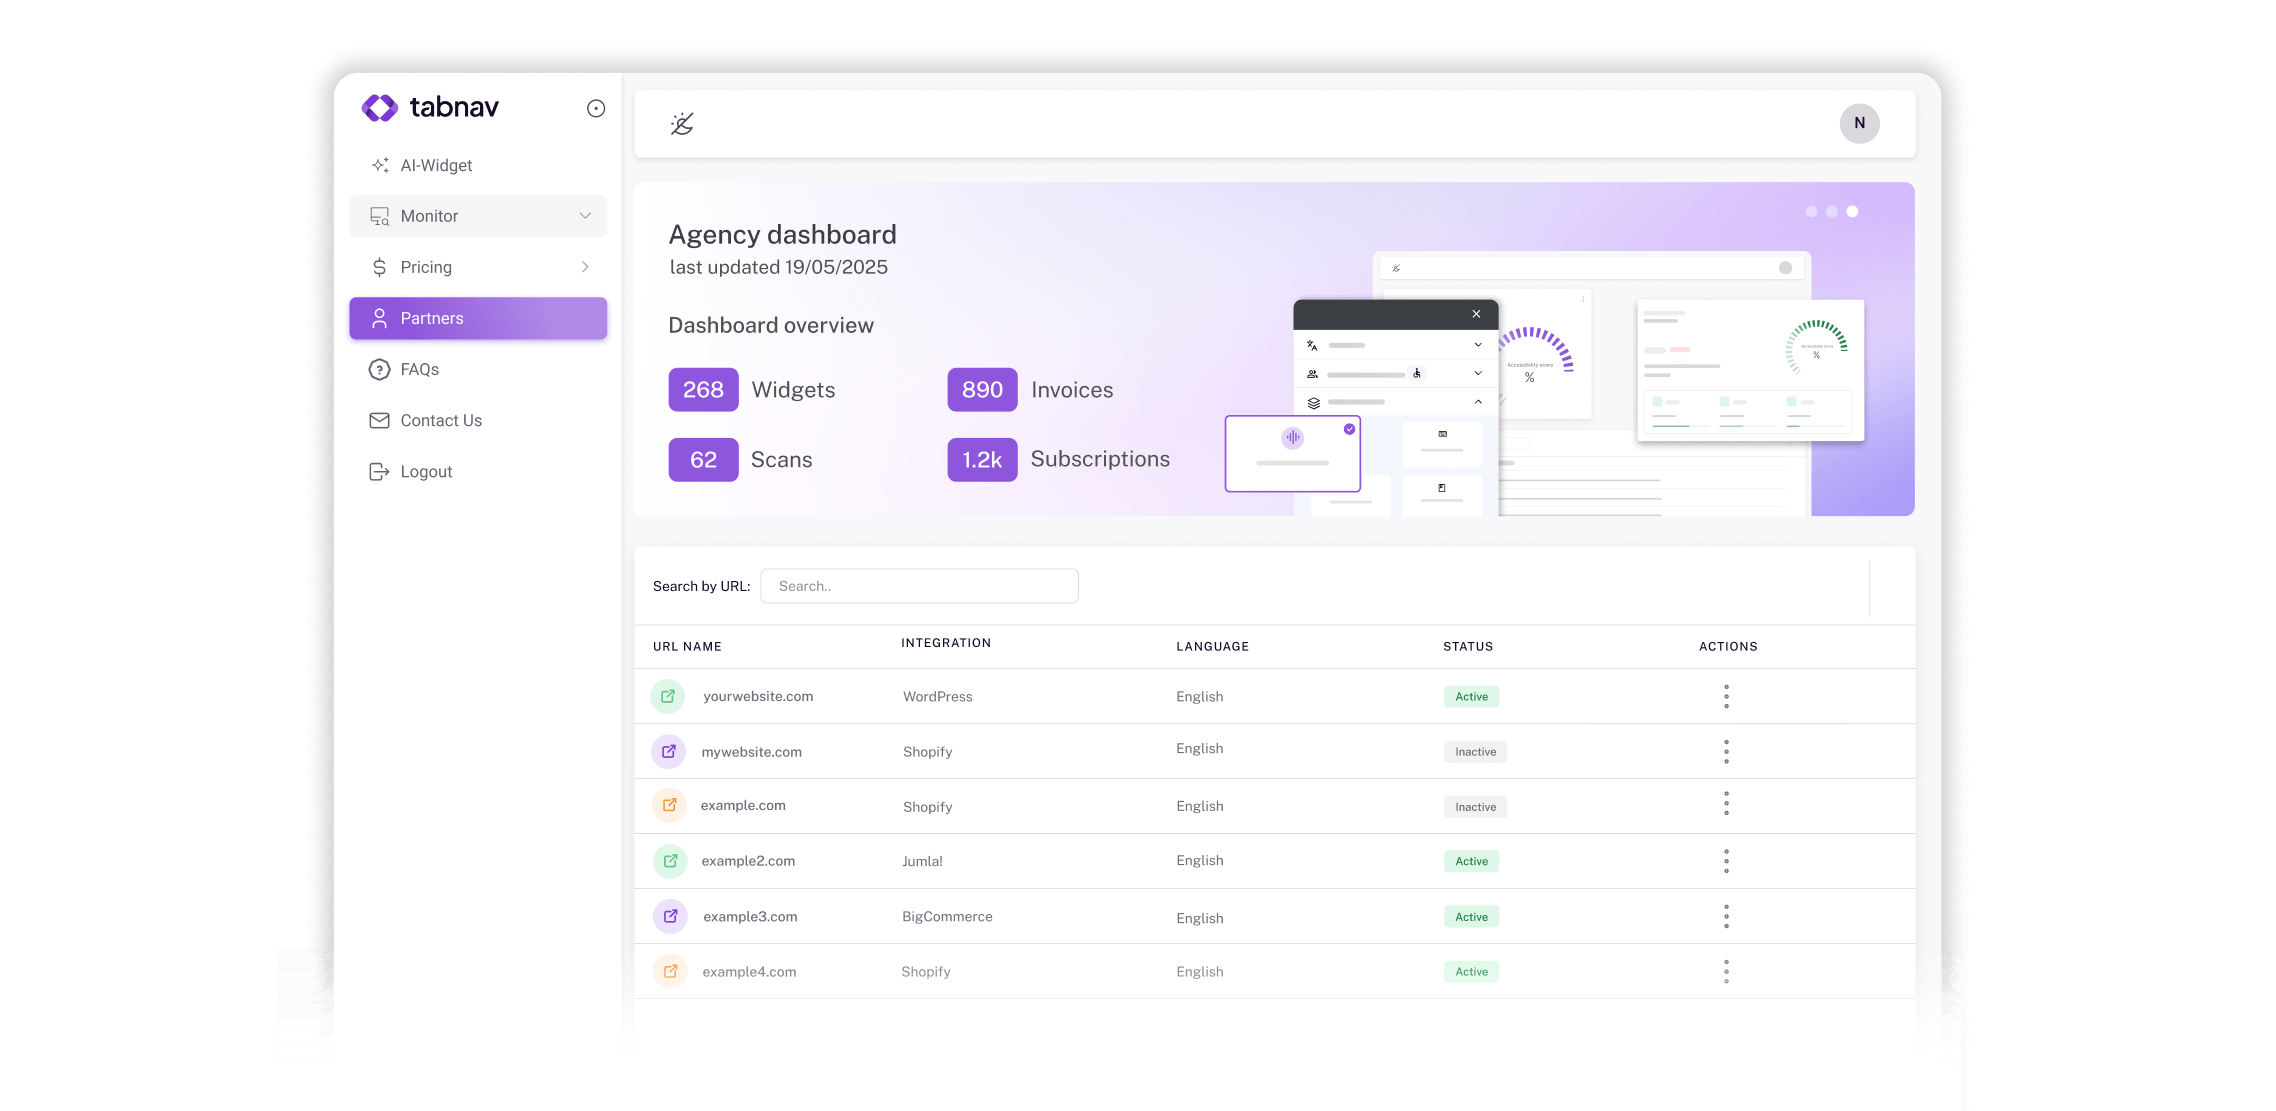
Task: Select Partners in the sidebar menu
Action: coord(431,318)
